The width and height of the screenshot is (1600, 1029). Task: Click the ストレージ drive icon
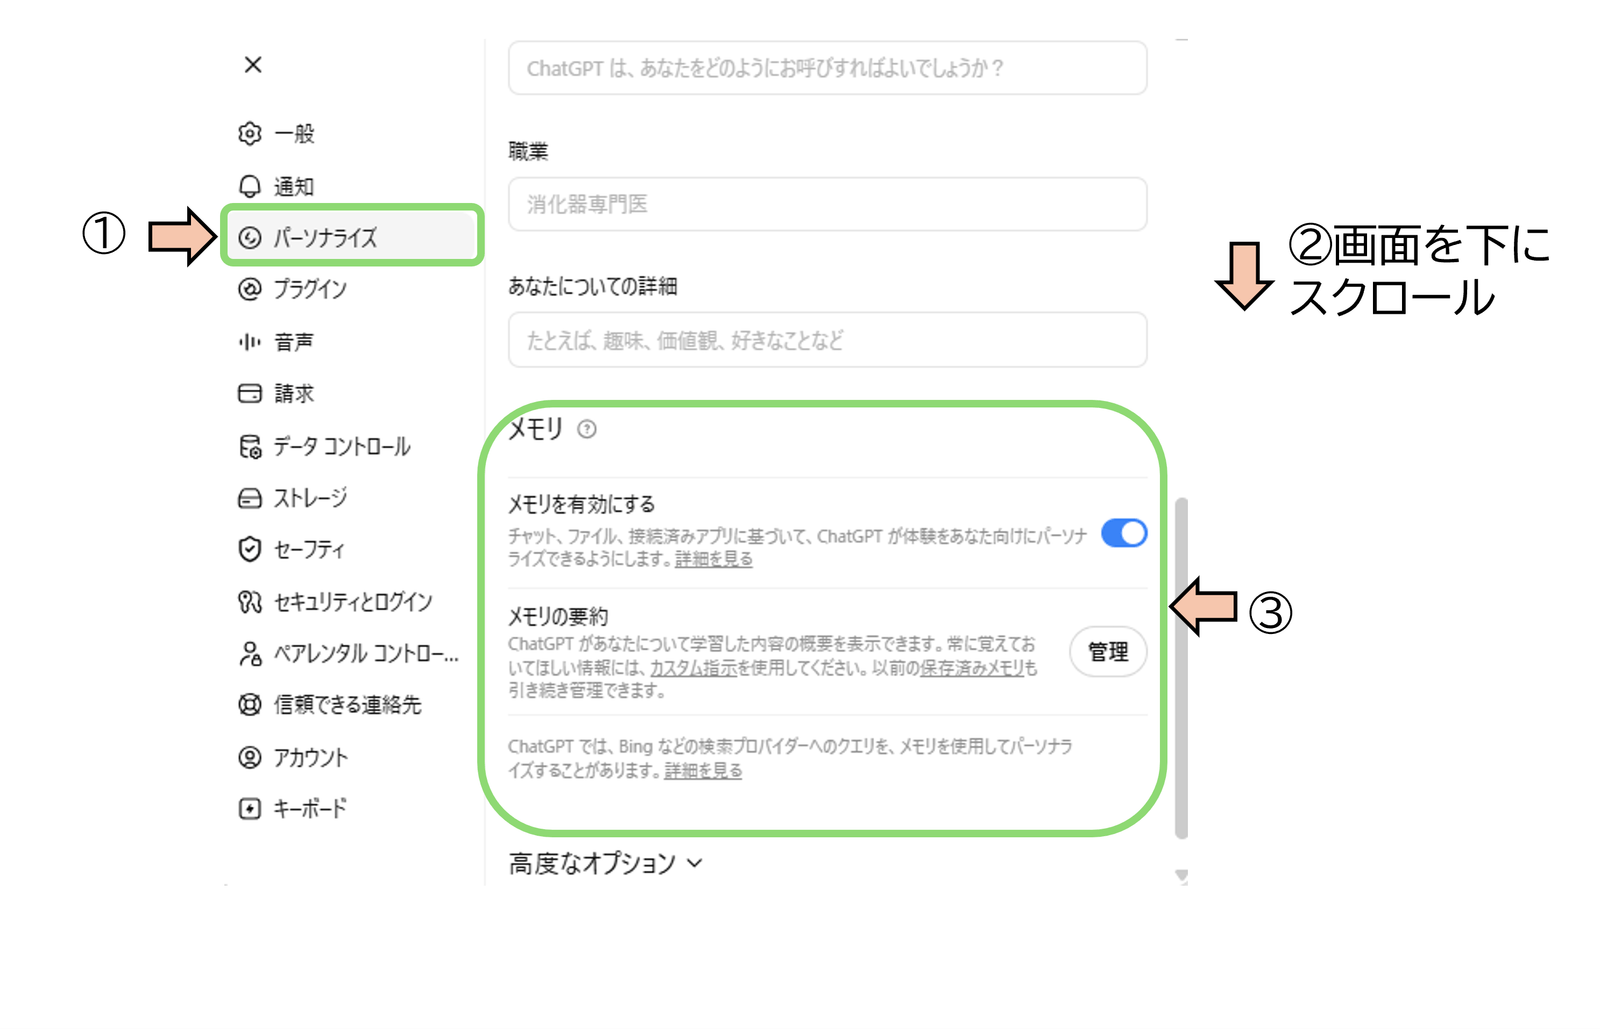pyautogui.click(x=250, y=498)
